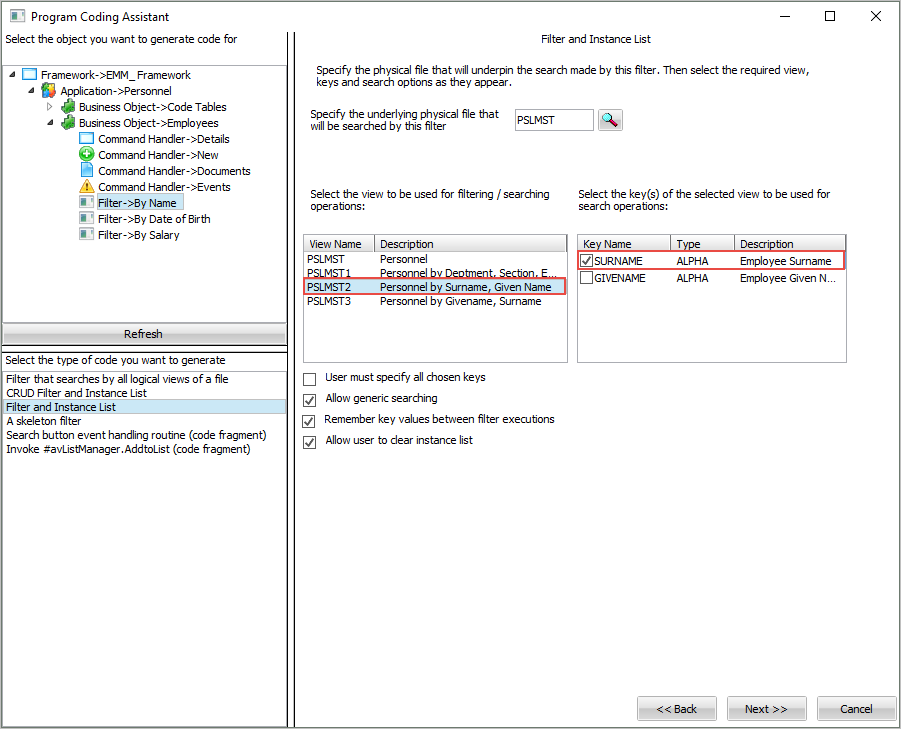Check the GIVENAME key checkbox
901x729 pixels.
[586, 278]
